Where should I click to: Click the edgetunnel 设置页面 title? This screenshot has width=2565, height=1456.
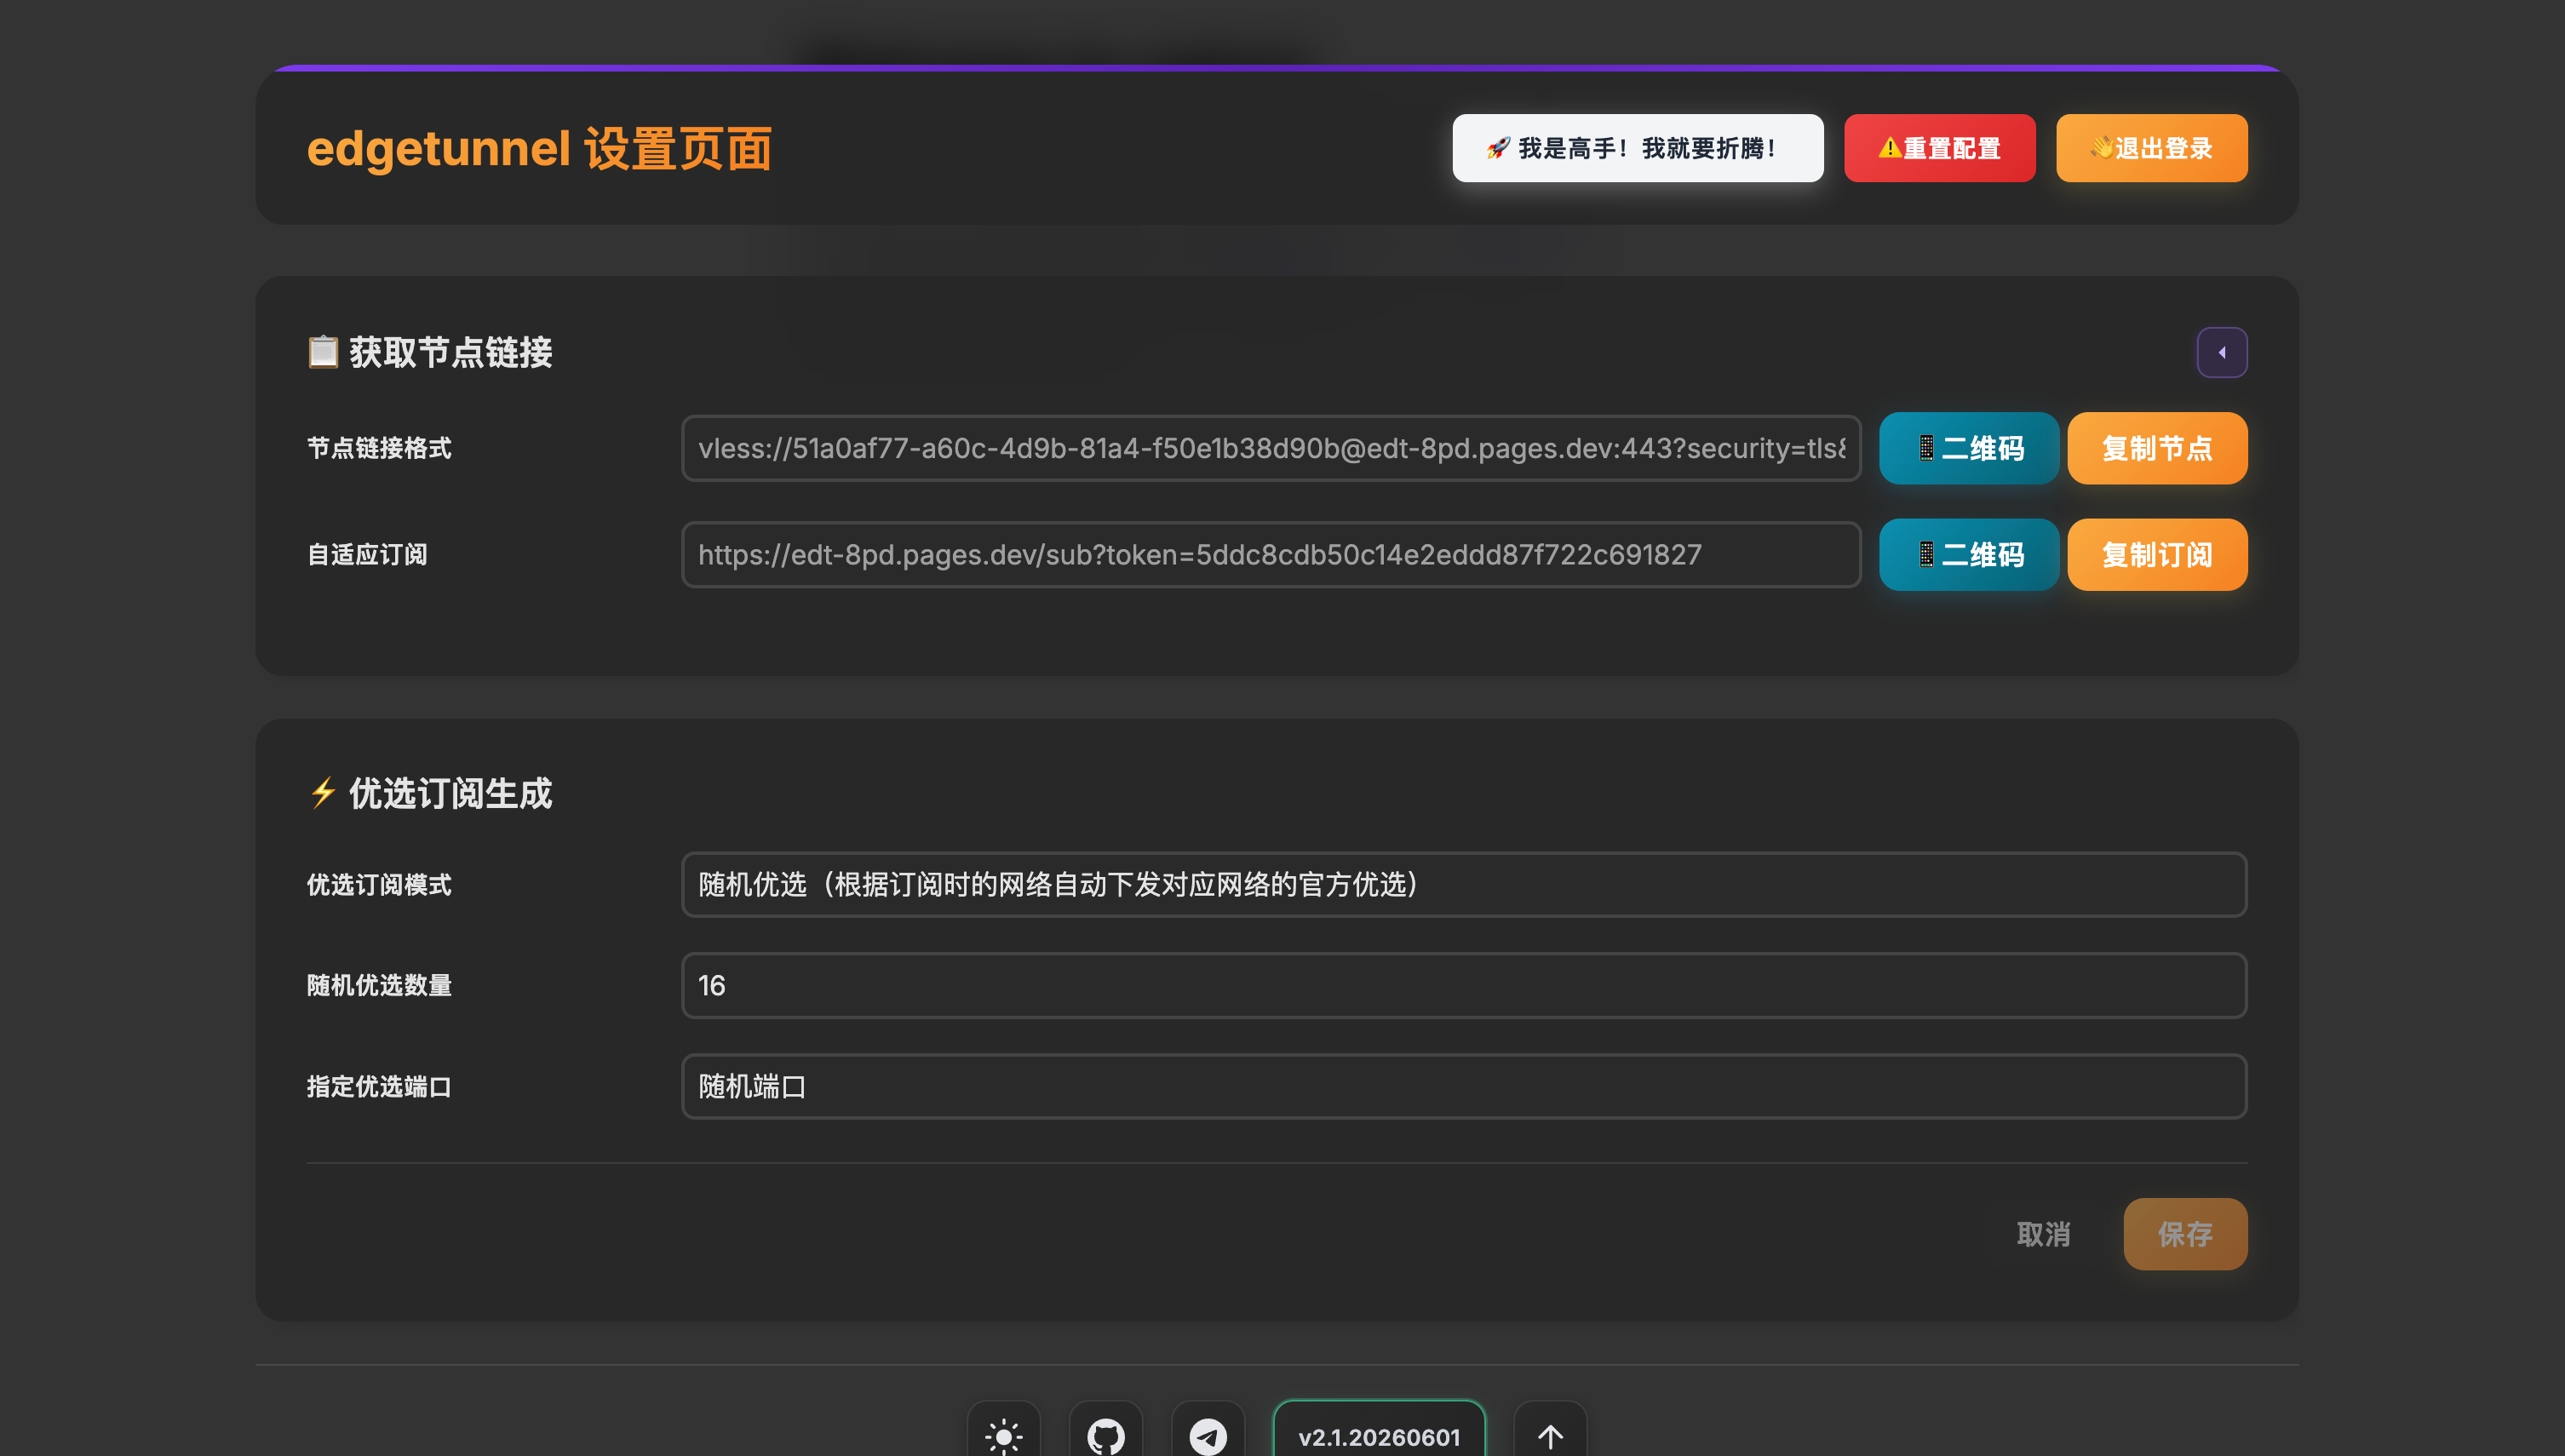[x=539, y=148]
